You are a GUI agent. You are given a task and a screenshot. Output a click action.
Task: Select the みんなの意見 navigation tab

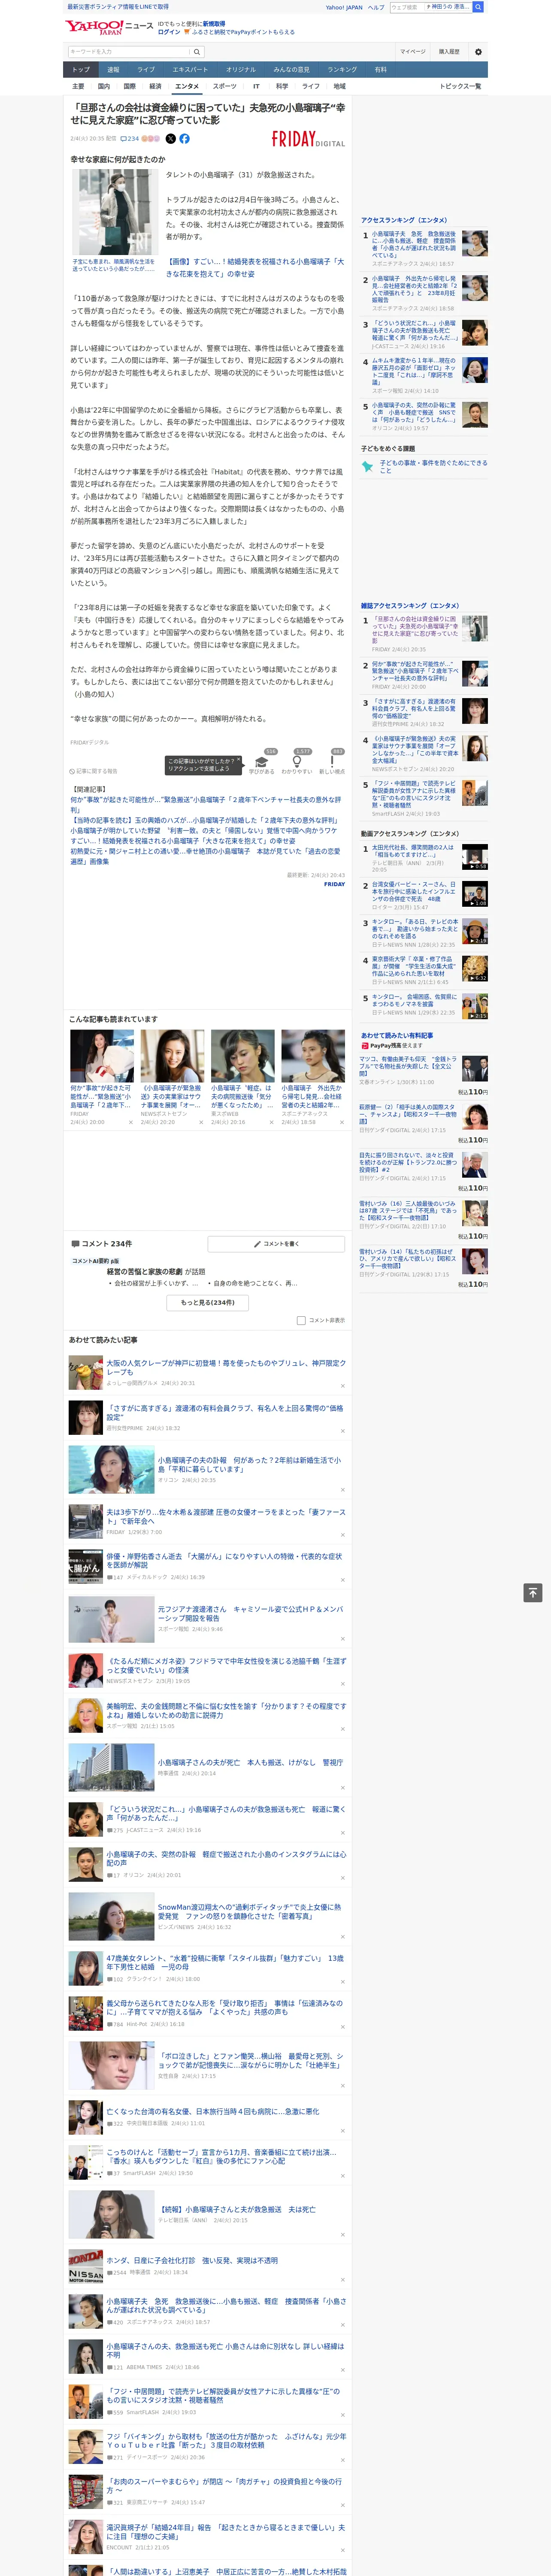[292, 70]
